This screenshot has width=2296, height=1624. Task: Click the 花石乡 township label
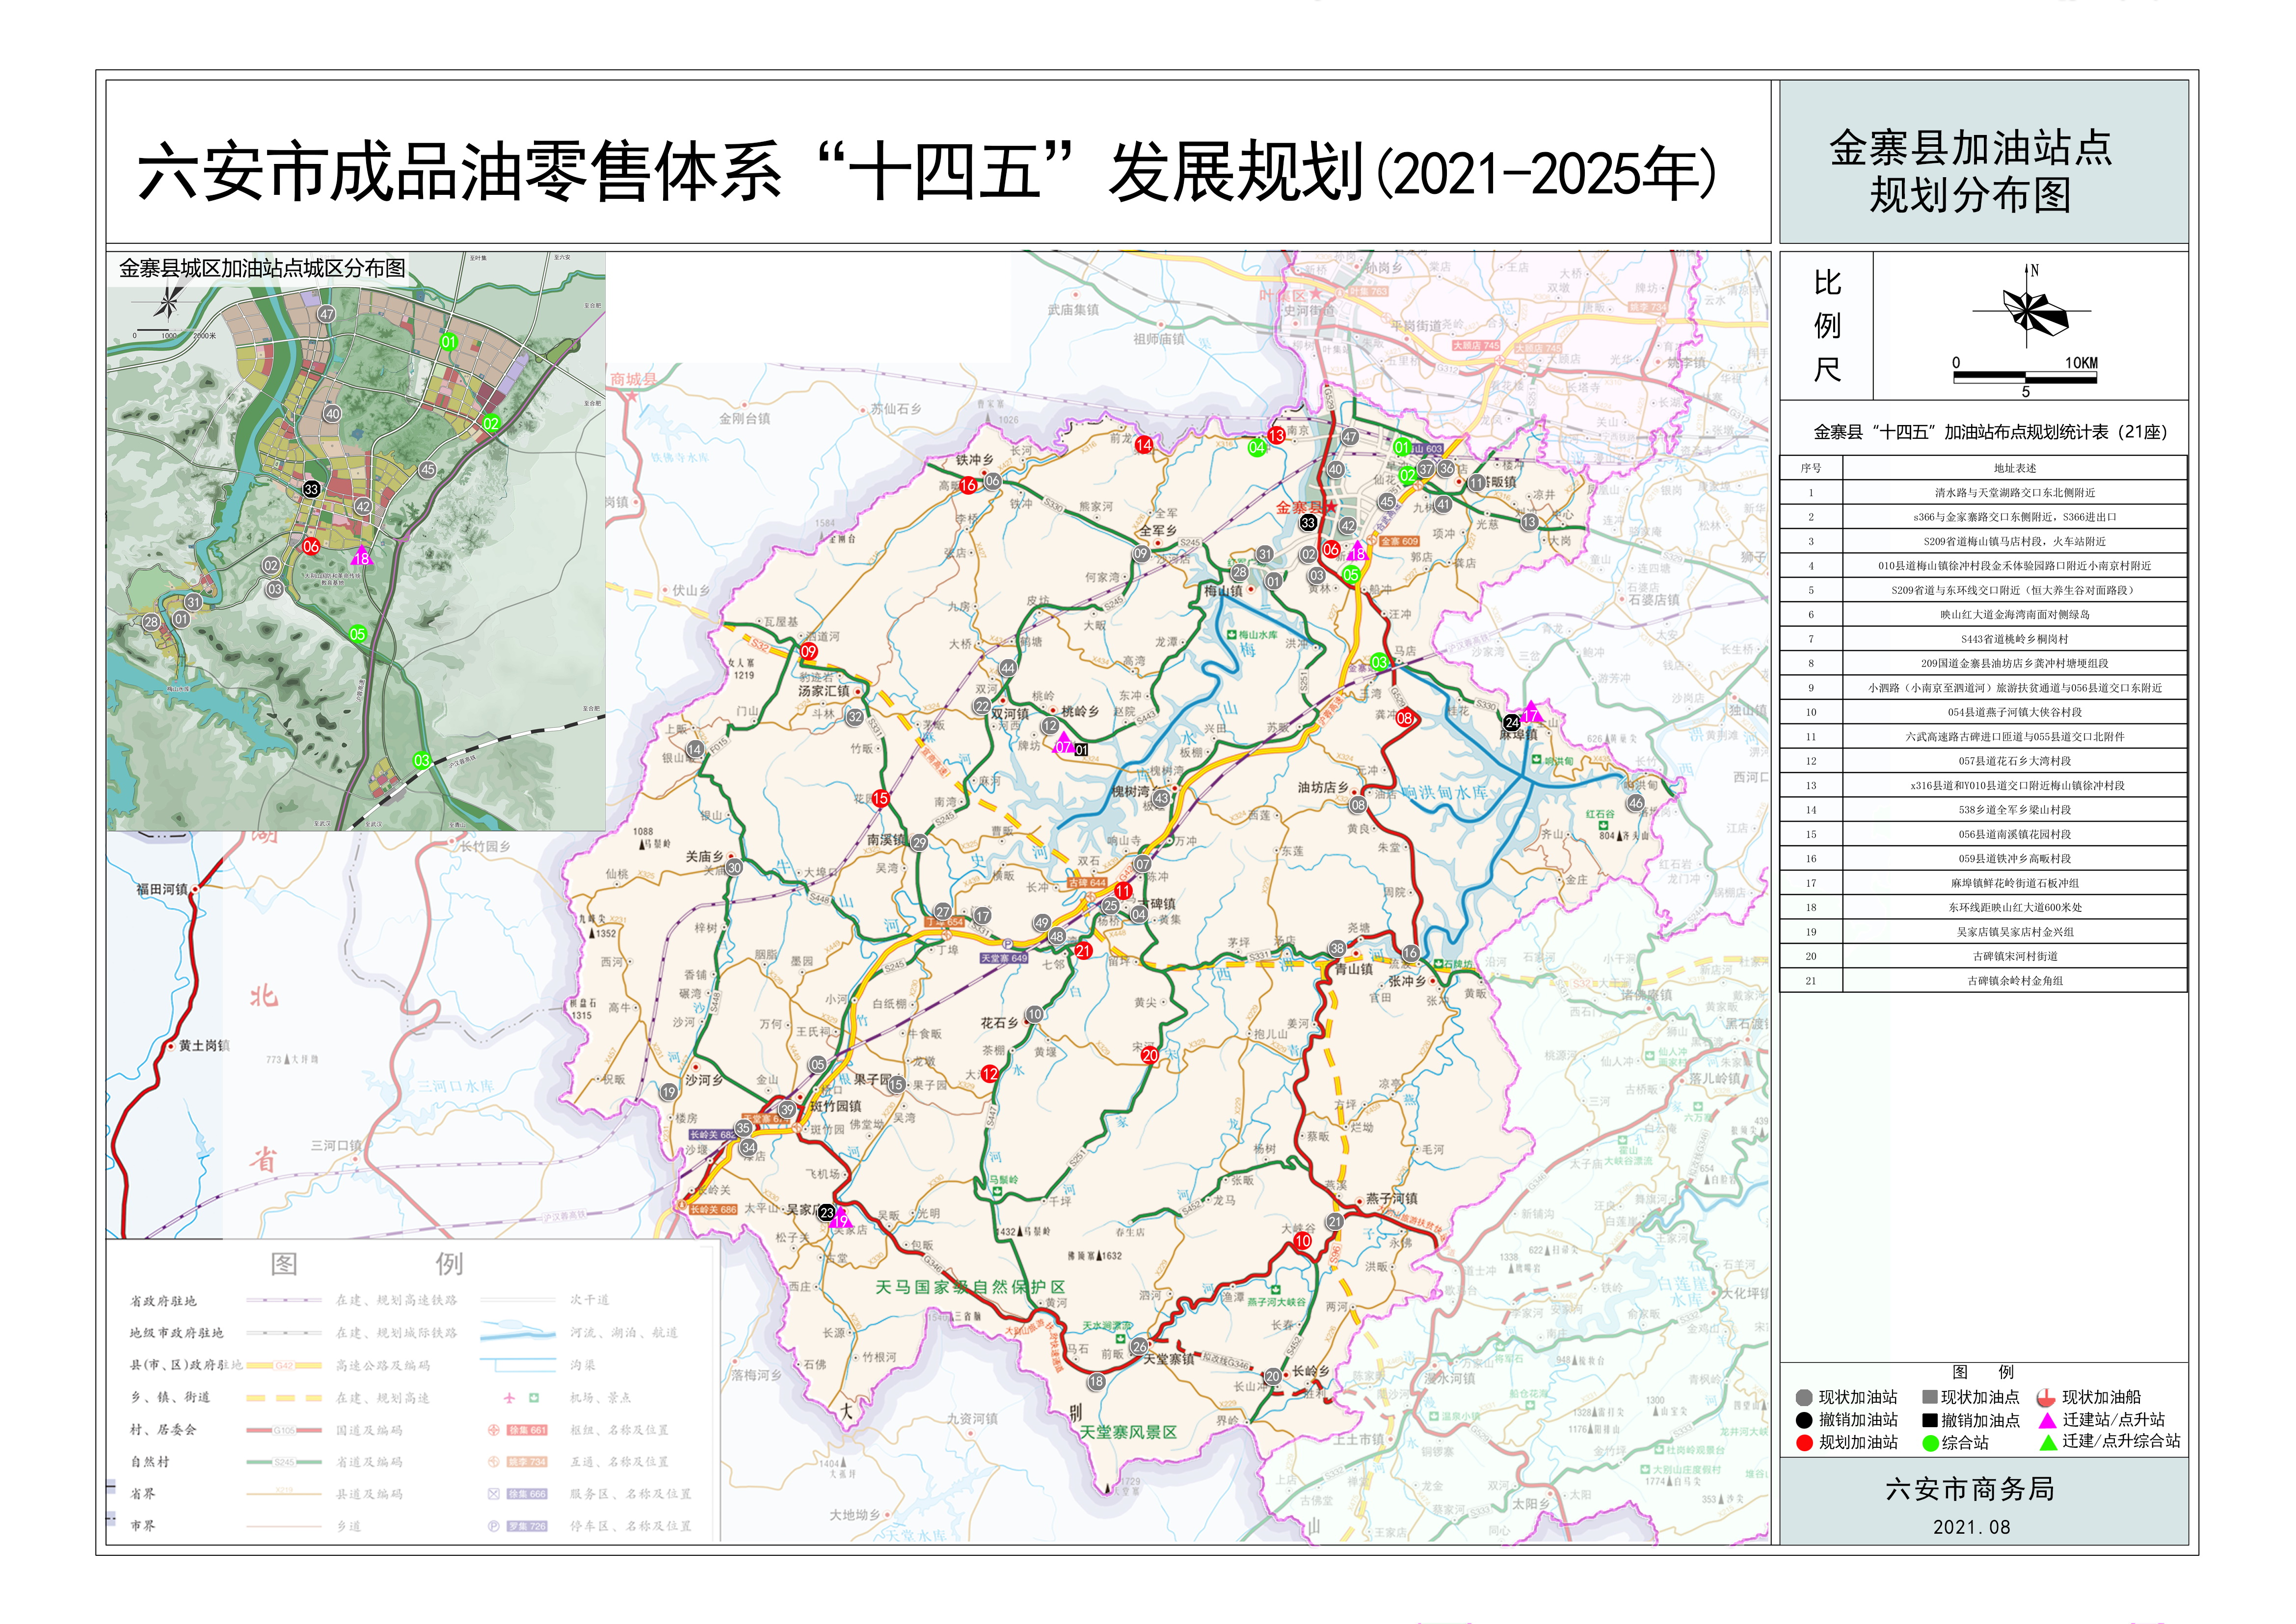(x=999, y=1022)
